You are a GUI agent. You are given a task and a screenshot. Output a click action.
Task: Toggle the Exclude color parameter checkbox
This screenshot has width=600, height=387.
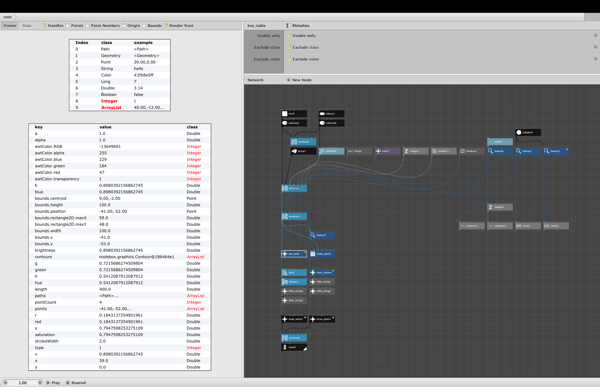(289, 59)
